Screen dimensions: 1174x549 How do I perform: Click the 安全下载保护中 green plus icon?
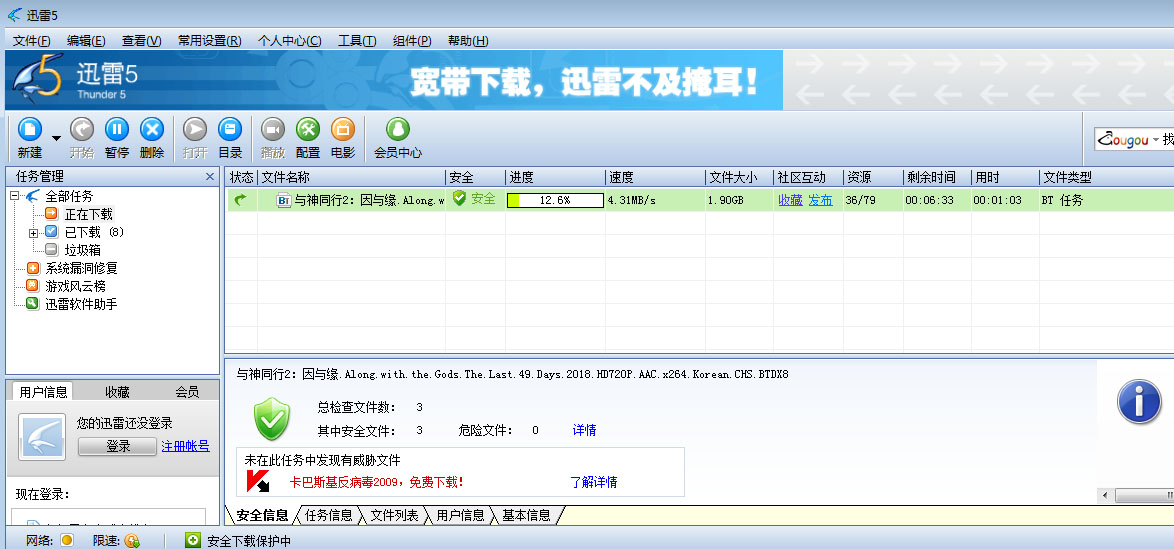(x=193, y=540)
